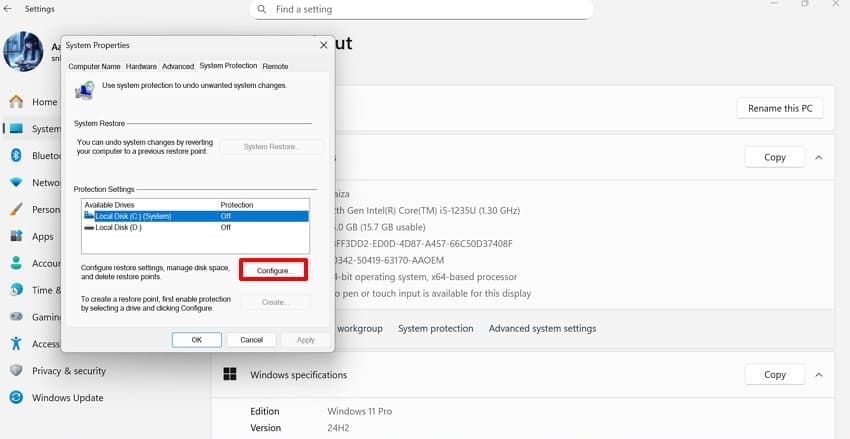Click the Settings back arrow
This screenshot has width=850, height=439.
pos(8,9)
